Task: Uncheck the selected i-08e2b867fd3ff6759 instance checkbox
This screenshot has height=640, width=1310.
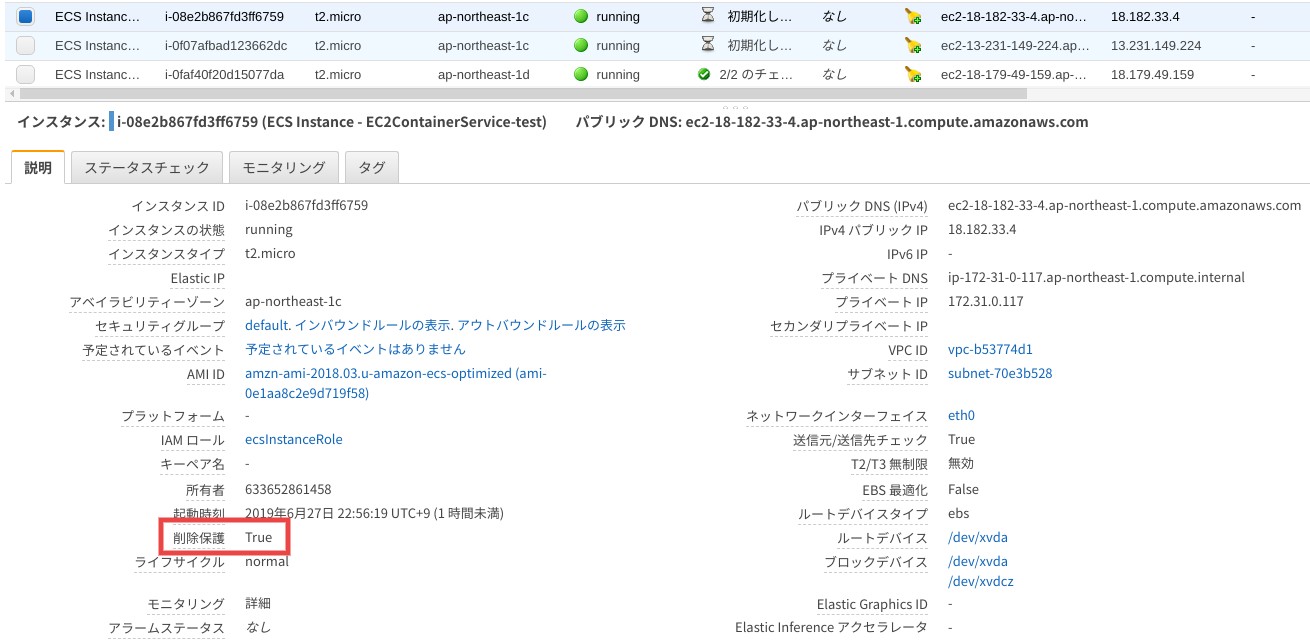Action: pos(26,16)
